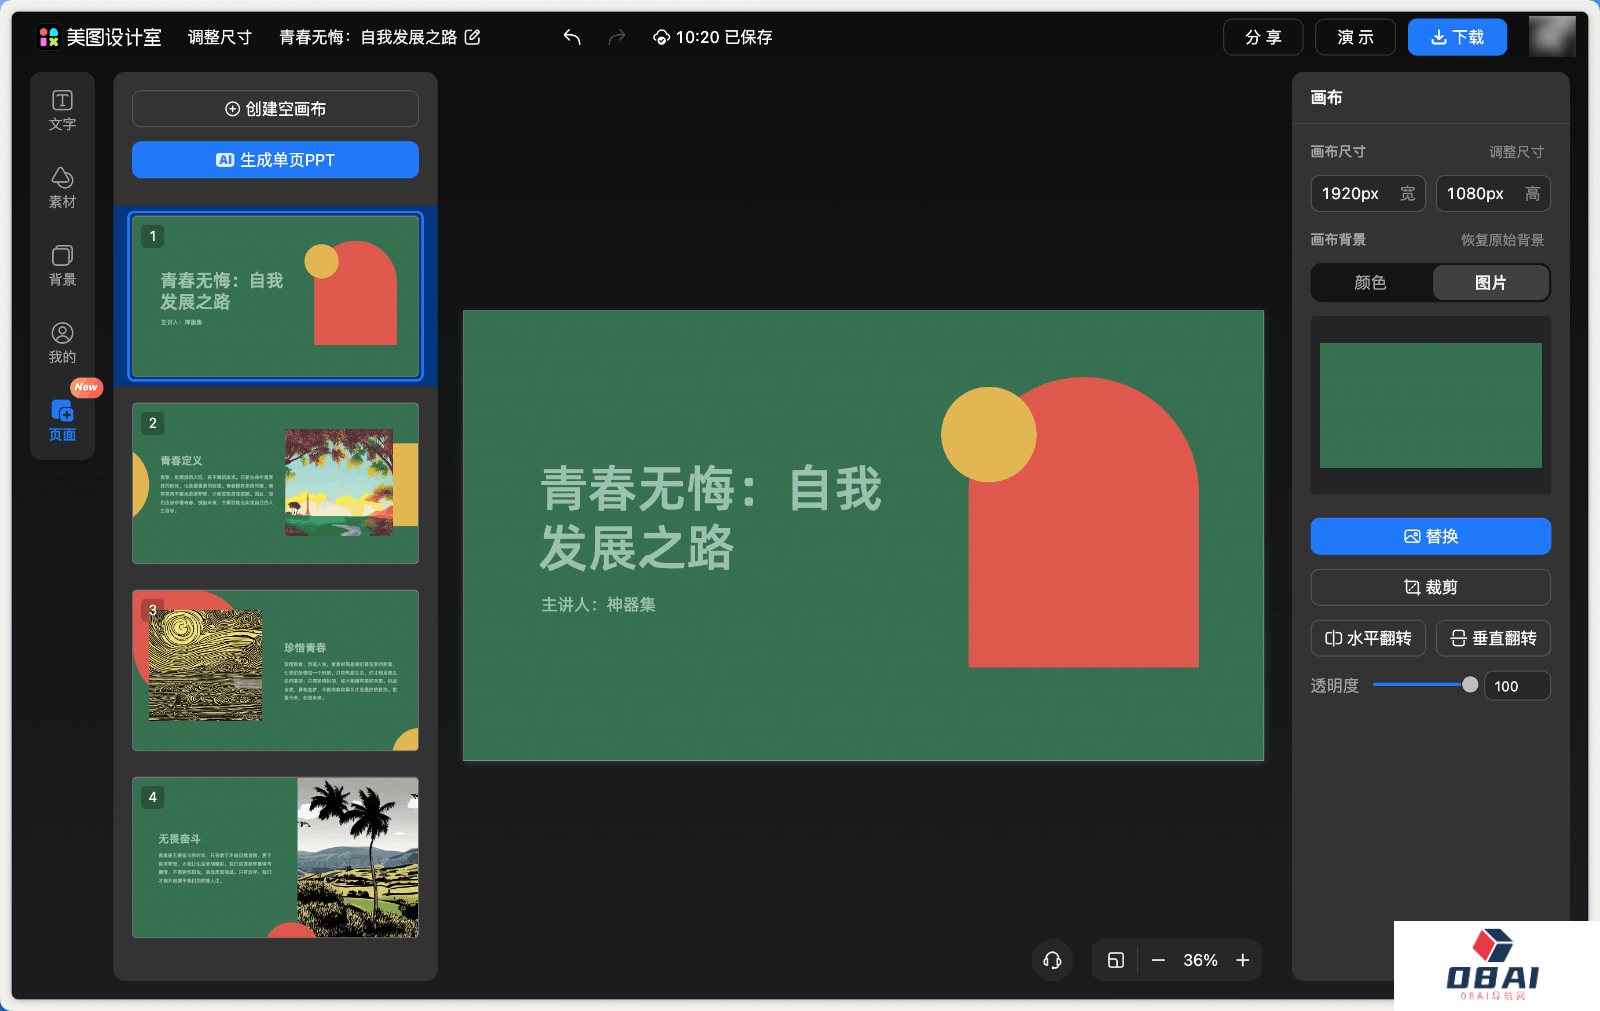This screenshot has height=1011, width=1600.
Task: Click the opacity value field 100
Action: [1517, 686]
